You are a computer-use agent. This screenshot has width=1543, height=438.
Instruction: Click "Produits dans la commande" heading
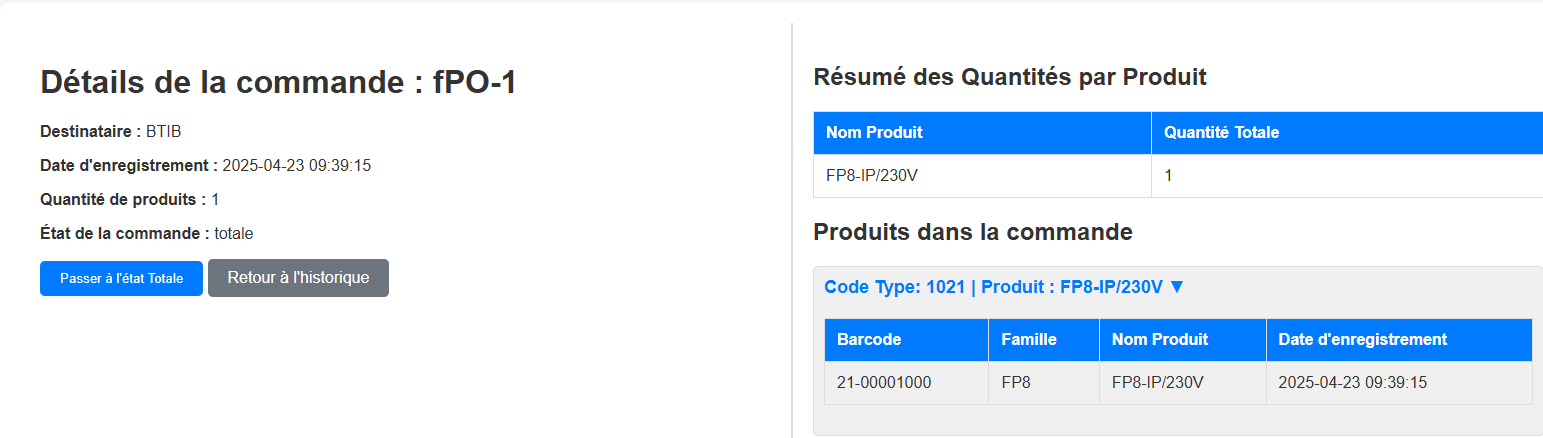973,232
